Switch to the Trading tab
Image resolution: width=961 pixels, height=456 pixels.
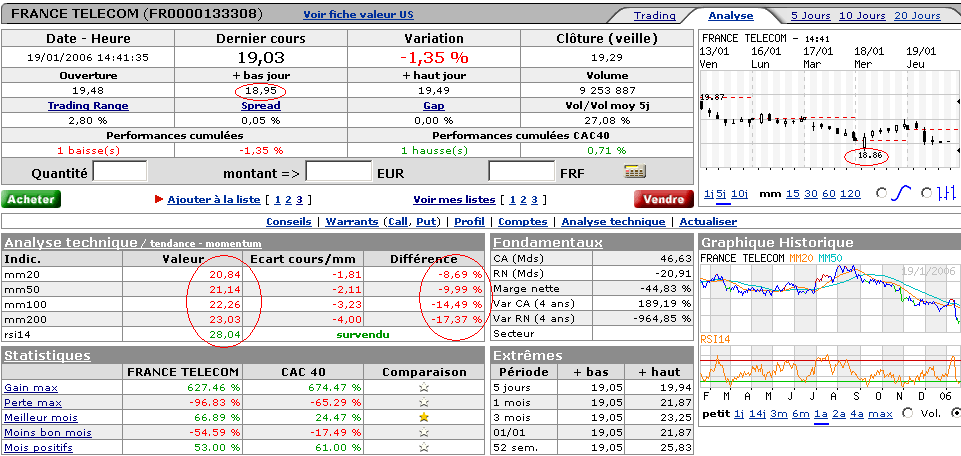click(x=655, y=16)
